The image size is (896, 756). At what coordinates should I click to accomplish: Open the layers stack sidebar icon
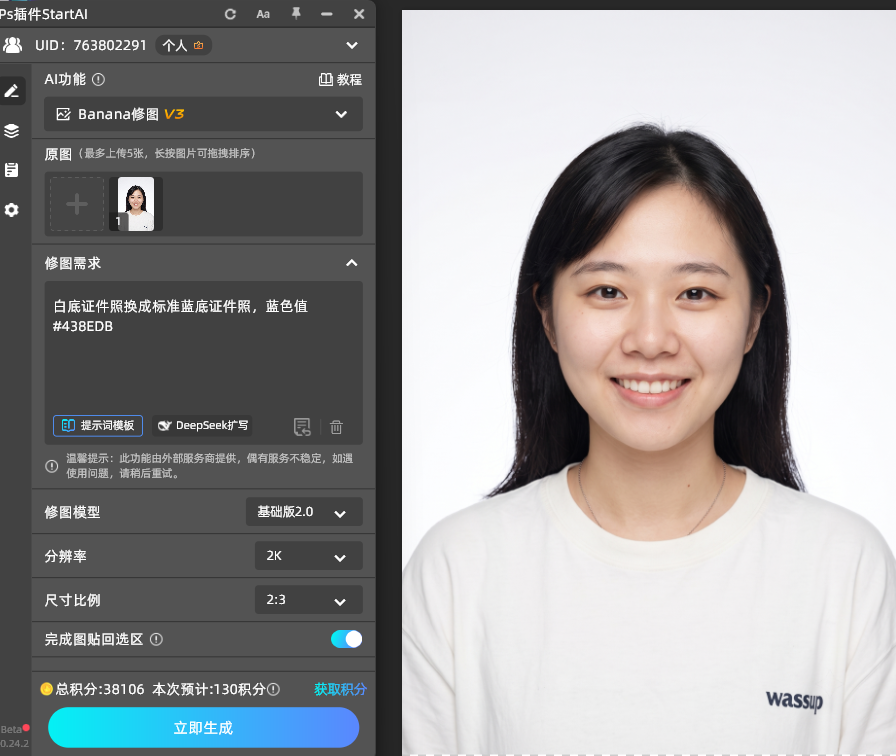11,131
